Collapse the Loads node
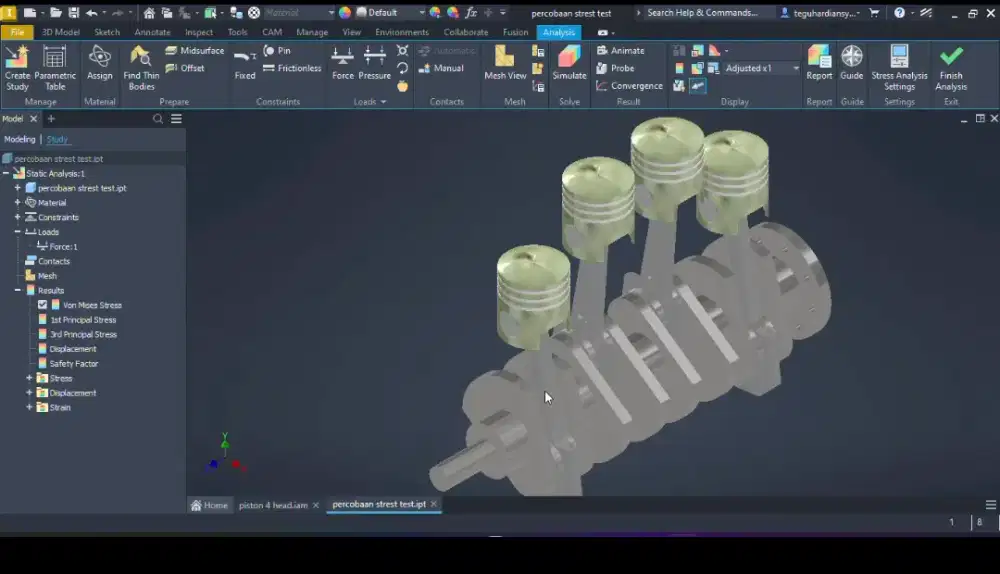The image size is (1000, 574). [x=18, y=232]
